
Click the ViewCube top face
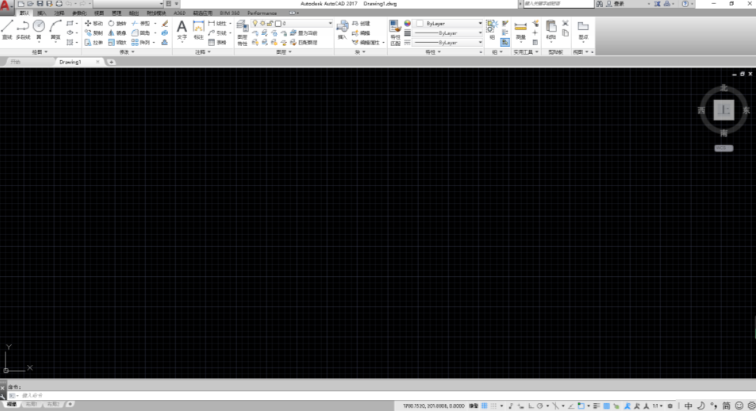tap(722, 105)
